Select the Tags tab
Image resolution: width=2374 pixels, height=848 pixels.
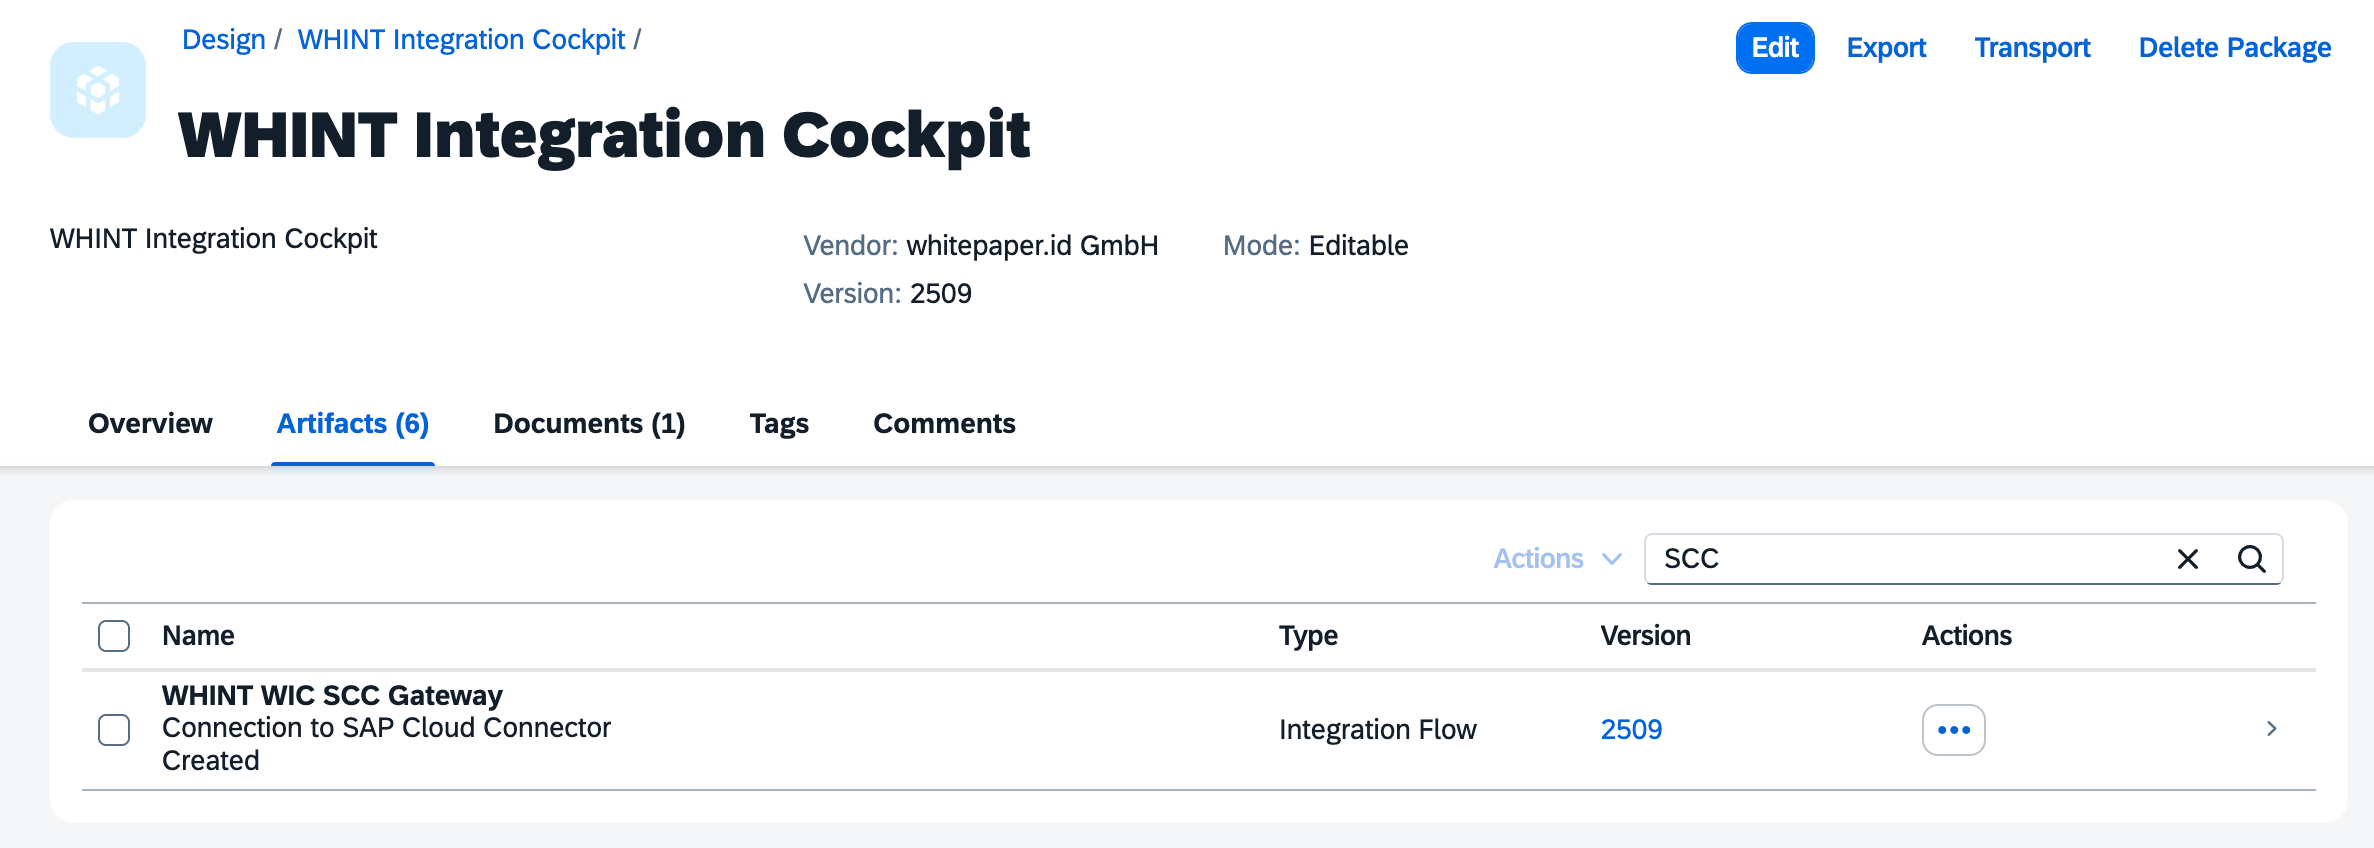[779, 424]
